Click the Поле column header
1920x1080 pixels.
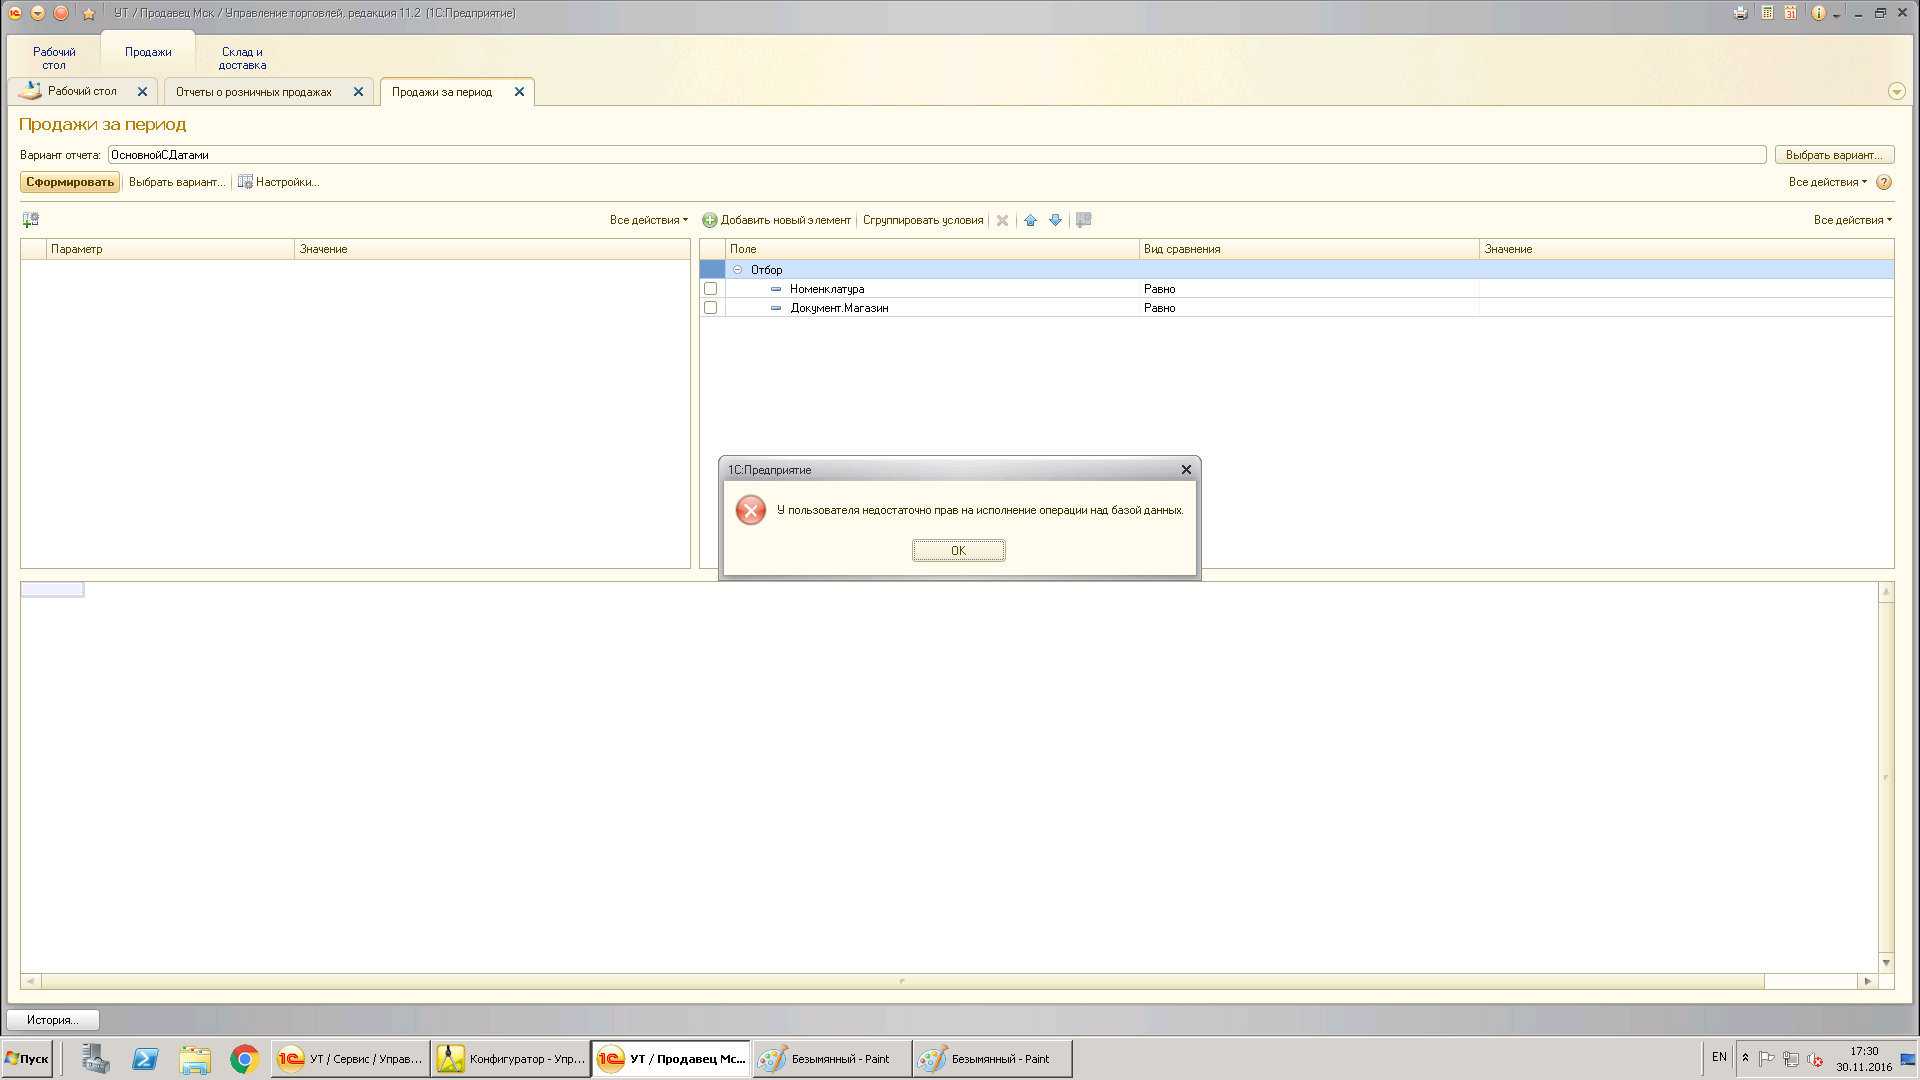tap(932, 249)
